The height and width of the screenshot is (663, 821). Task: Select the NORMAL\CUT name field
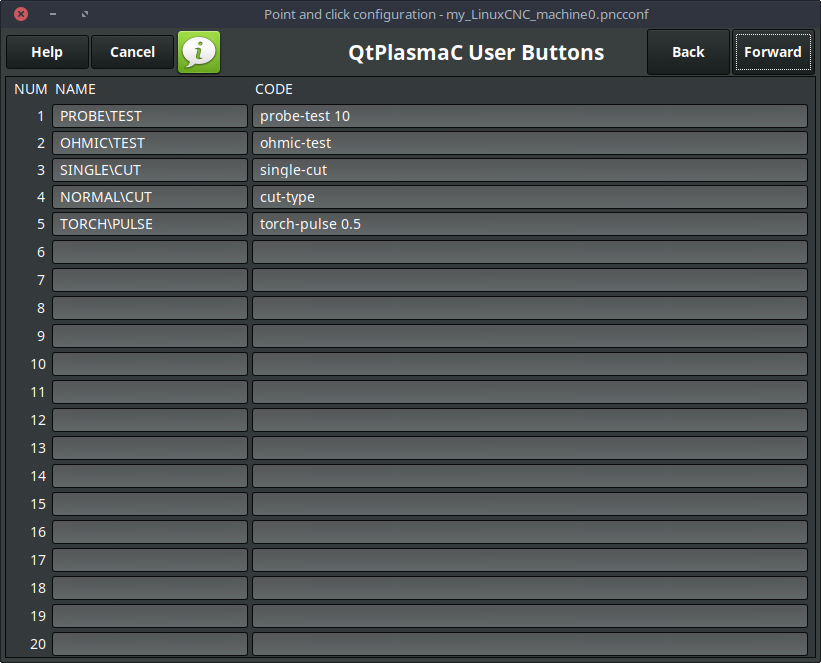point(149,196)
